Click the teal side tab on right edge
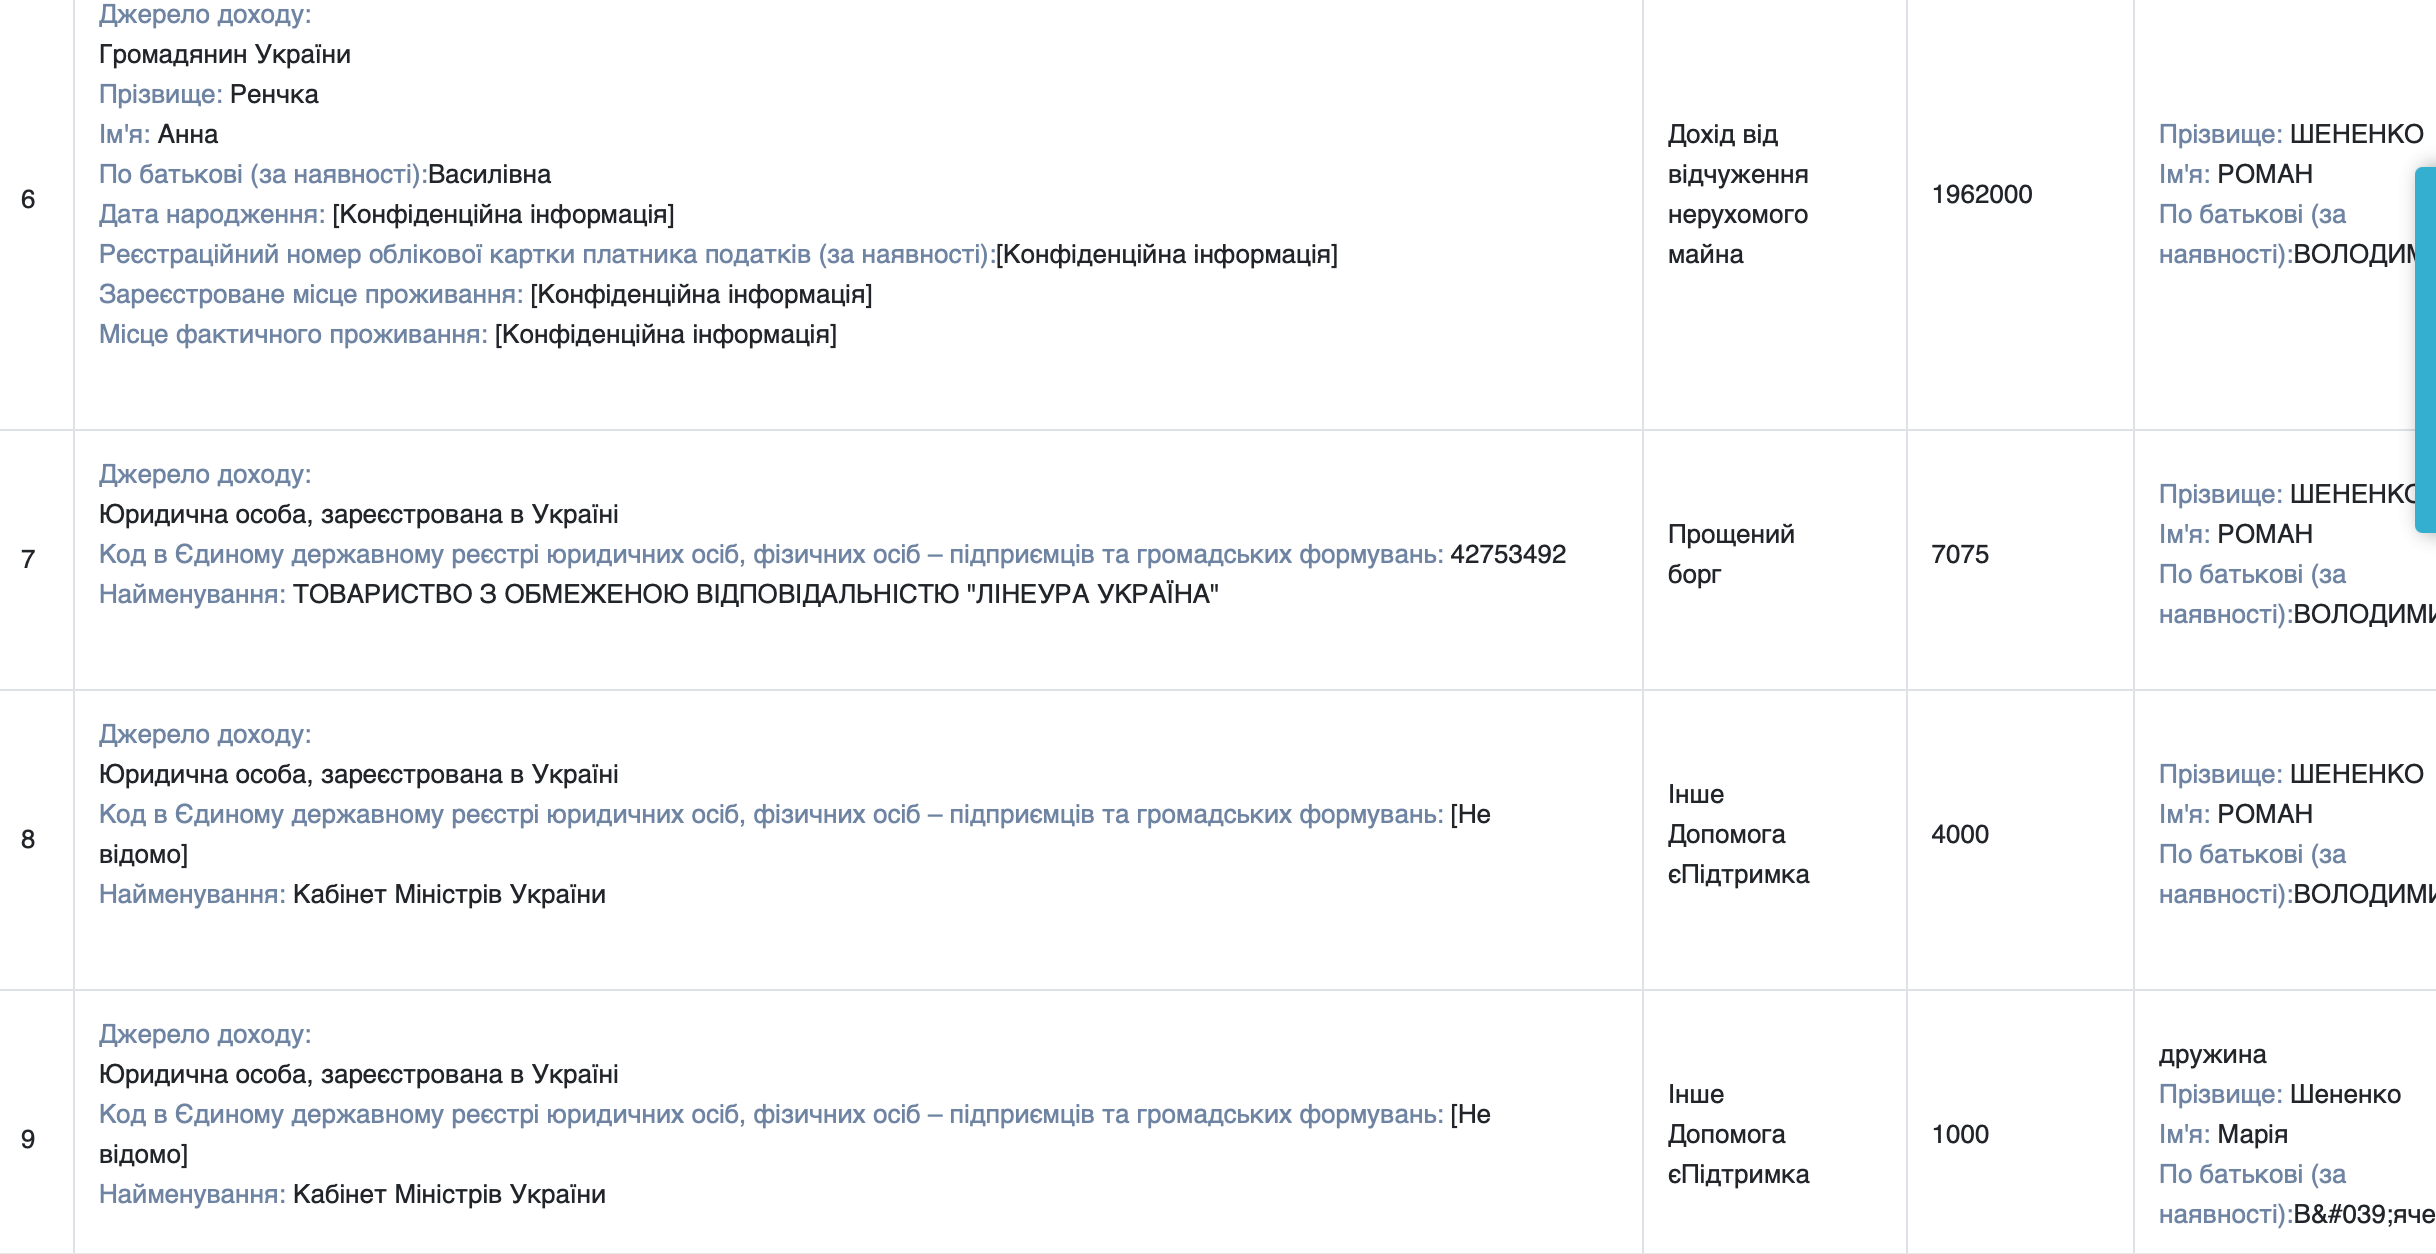2436x1254 pixels. (x=2426, y=350)
